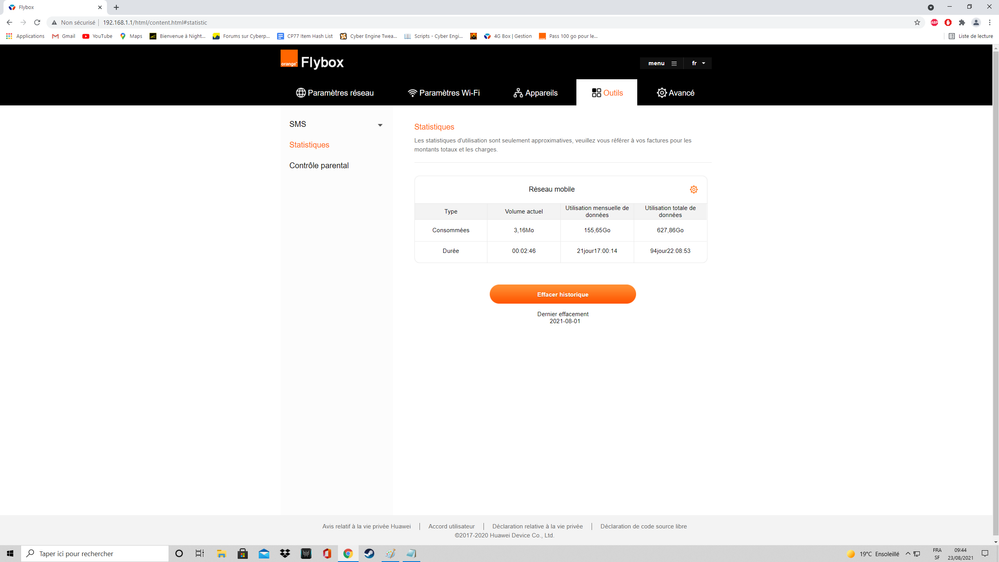Open the Pass 100 go pour le... bookmark

coord(568,36)
